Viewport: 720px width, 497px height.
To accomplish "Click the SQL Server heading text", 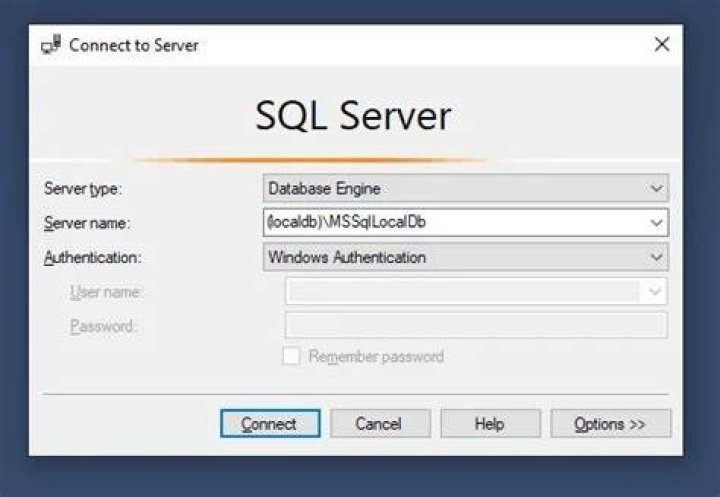I will click(x=353, y=116).
